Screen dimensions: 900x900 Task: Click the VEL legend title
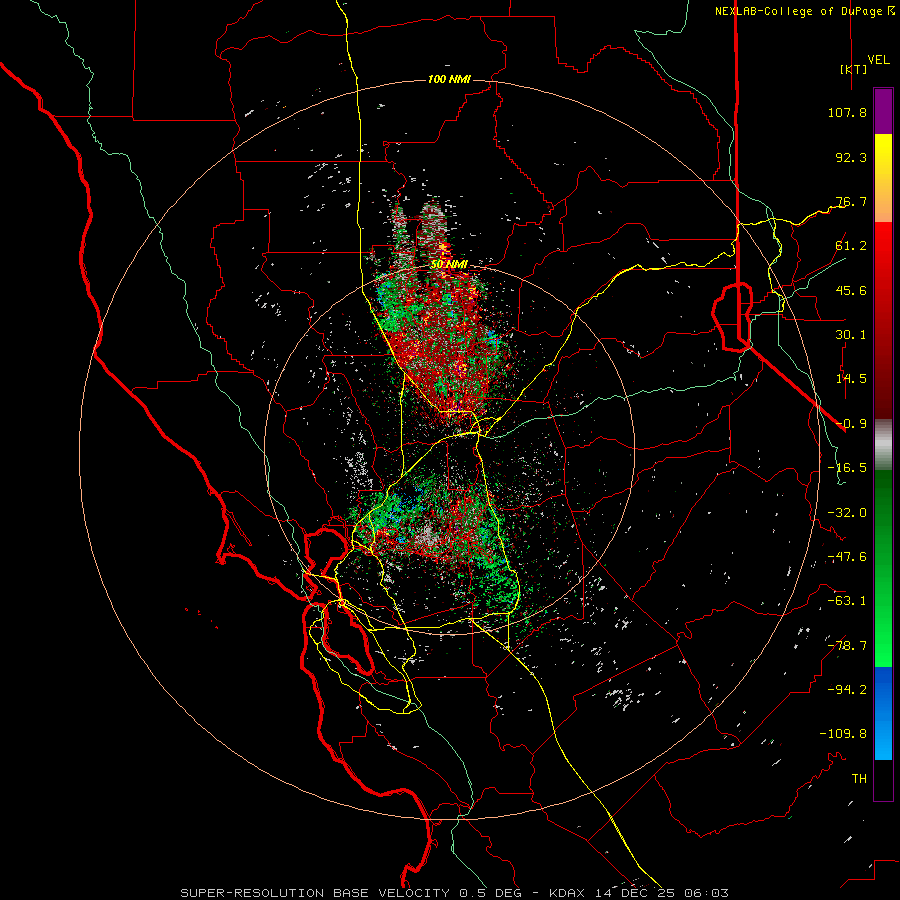click(878, 60)
